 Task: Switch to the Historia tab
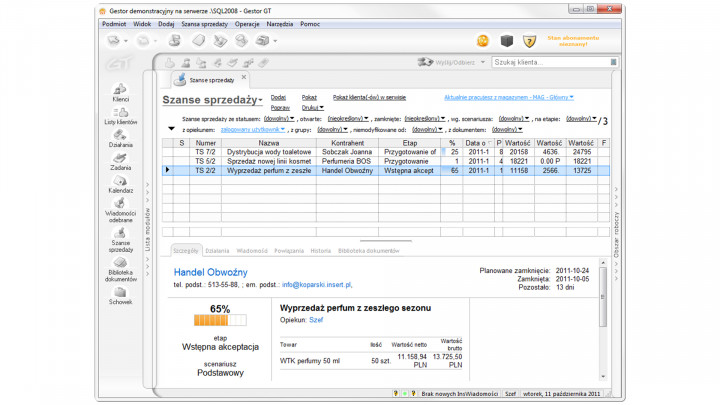point(320,250)
